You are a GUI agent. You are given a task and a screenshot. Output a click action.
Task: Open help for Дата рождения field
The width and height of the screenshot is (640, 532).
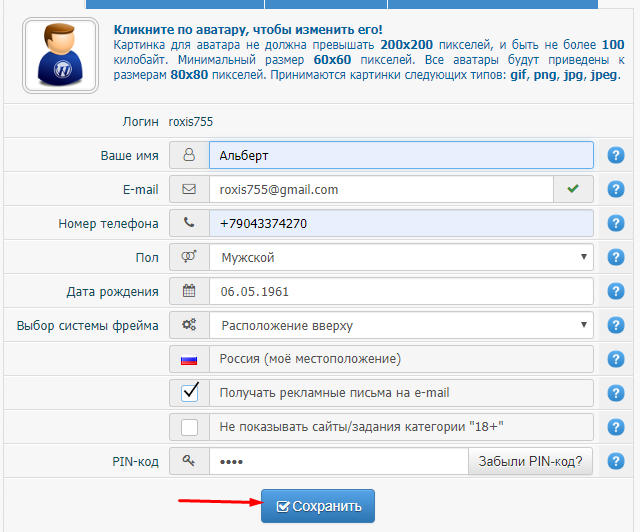coord(616,291)
